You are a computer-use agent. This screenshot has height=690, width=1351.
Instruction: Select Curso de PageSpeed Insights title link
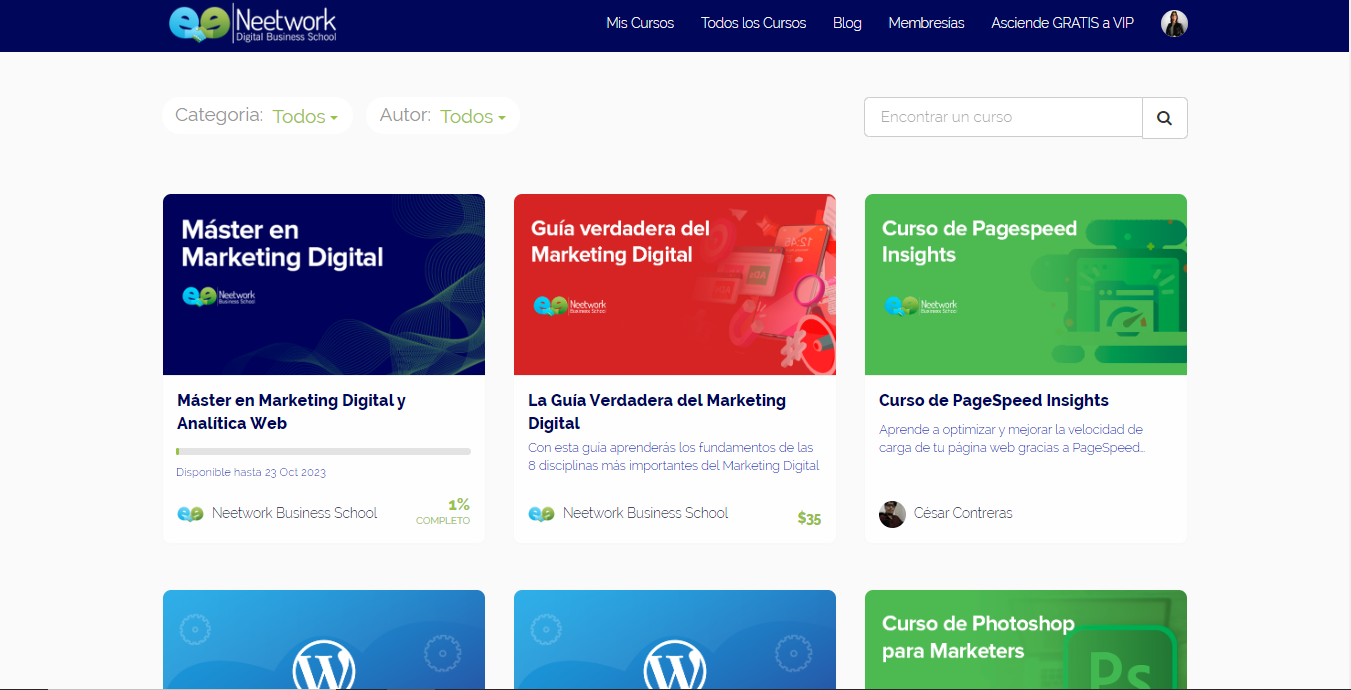coord(993,400)
